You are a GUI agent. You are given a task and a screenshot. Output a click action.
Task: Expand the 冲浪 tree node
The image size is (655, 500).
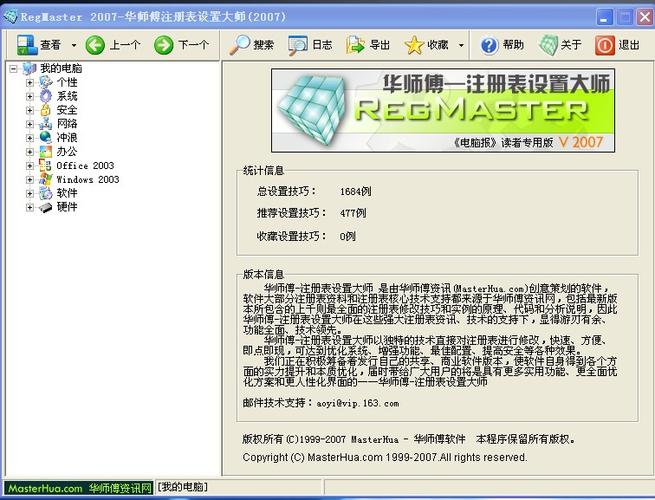tap(30, 138)
